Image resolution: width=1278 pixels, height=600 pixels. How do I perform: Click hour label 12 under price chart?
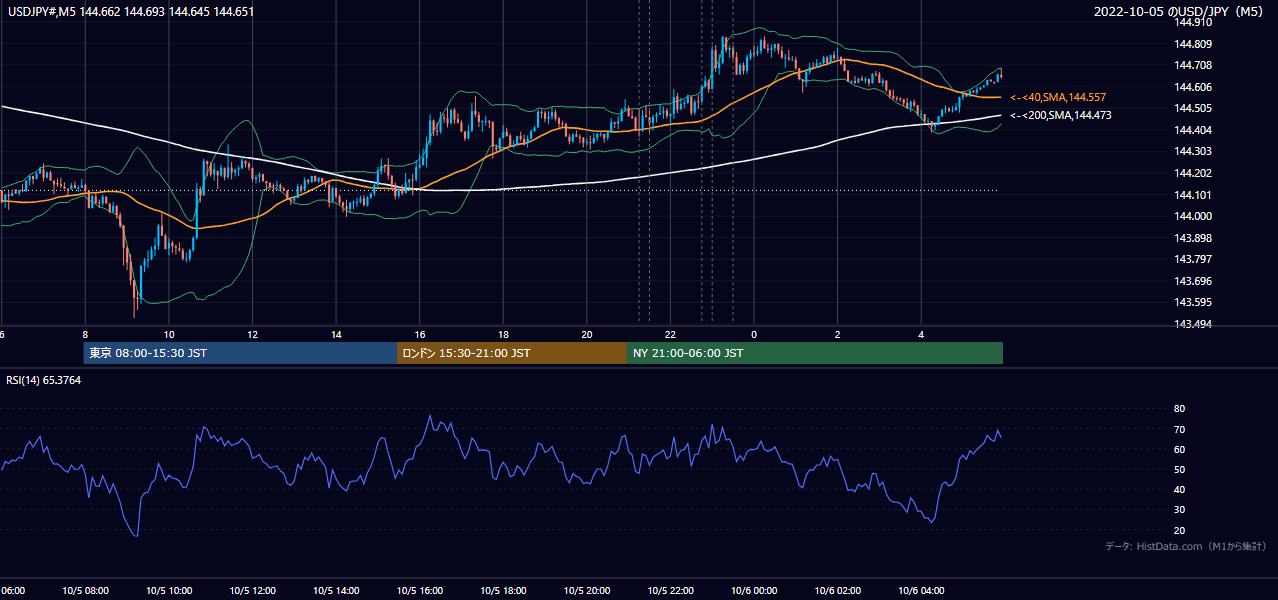(253, 334)
